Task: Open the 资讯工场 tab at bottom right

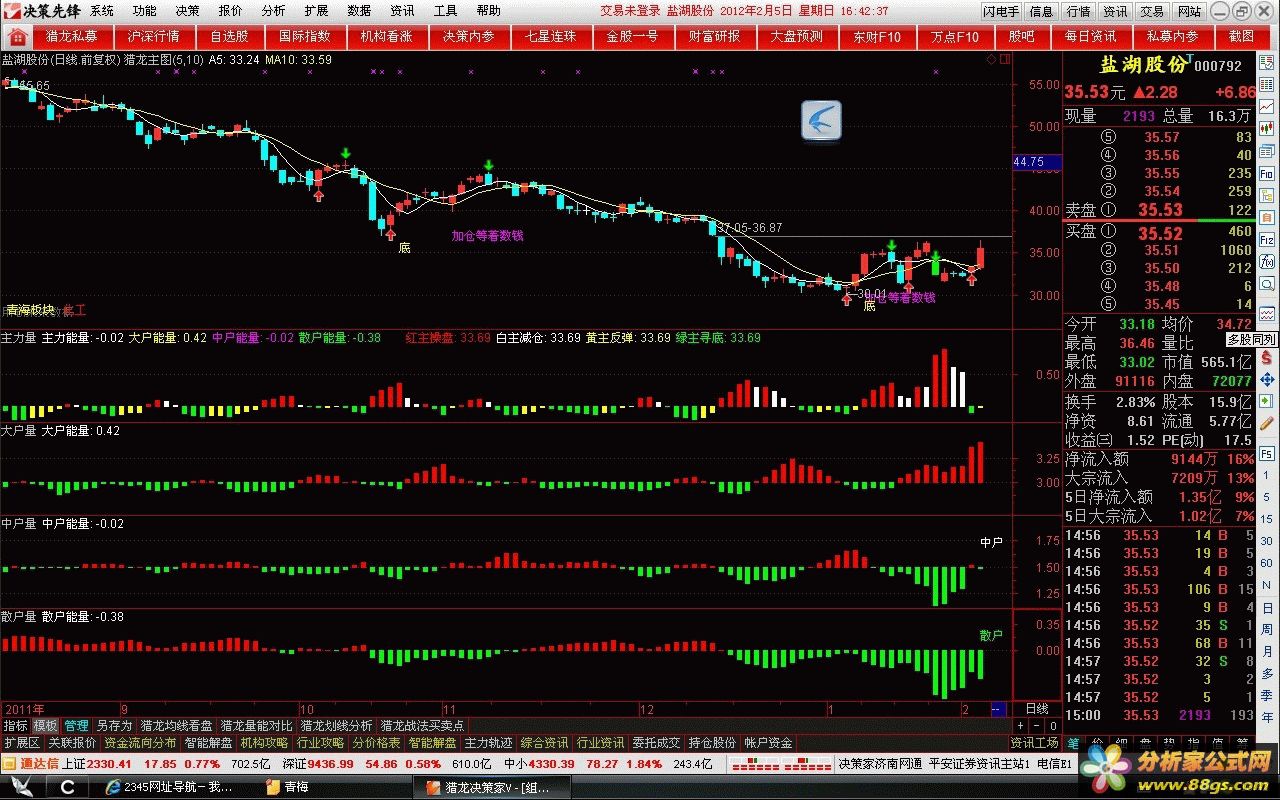Action: 1035,742
